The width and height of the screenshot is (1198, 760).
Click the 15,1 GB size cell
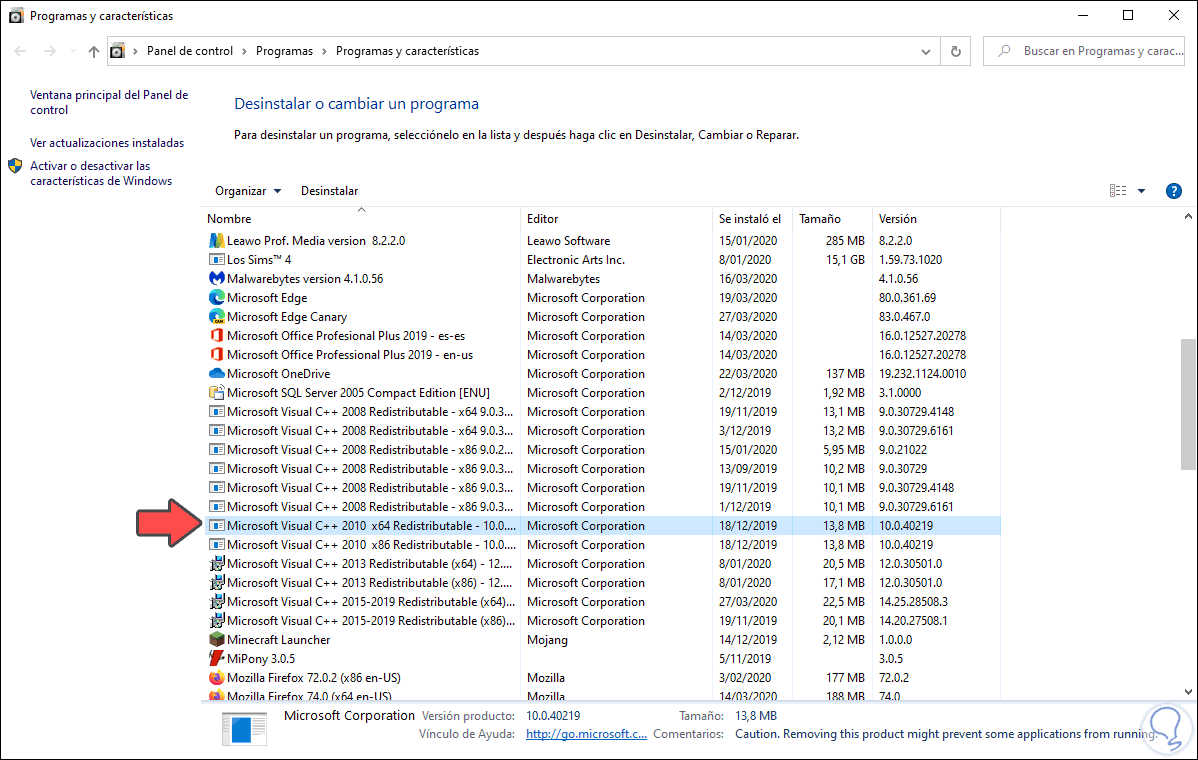[845, 260]
